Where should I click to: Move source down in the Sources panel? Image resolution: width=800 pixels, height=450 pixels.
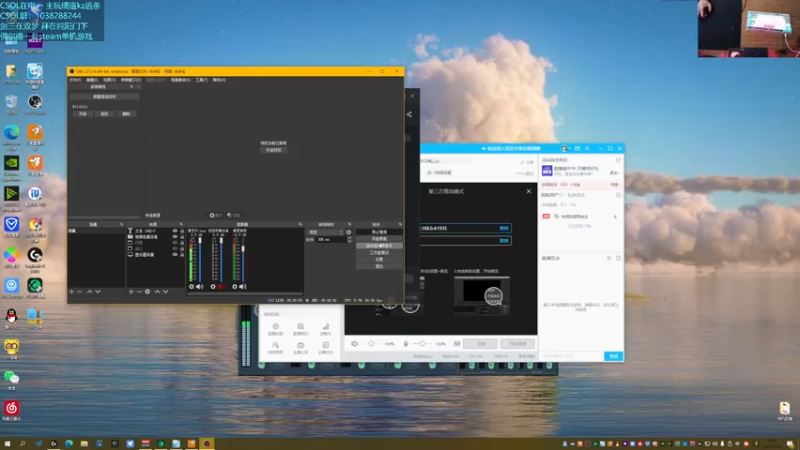point(165,292)
